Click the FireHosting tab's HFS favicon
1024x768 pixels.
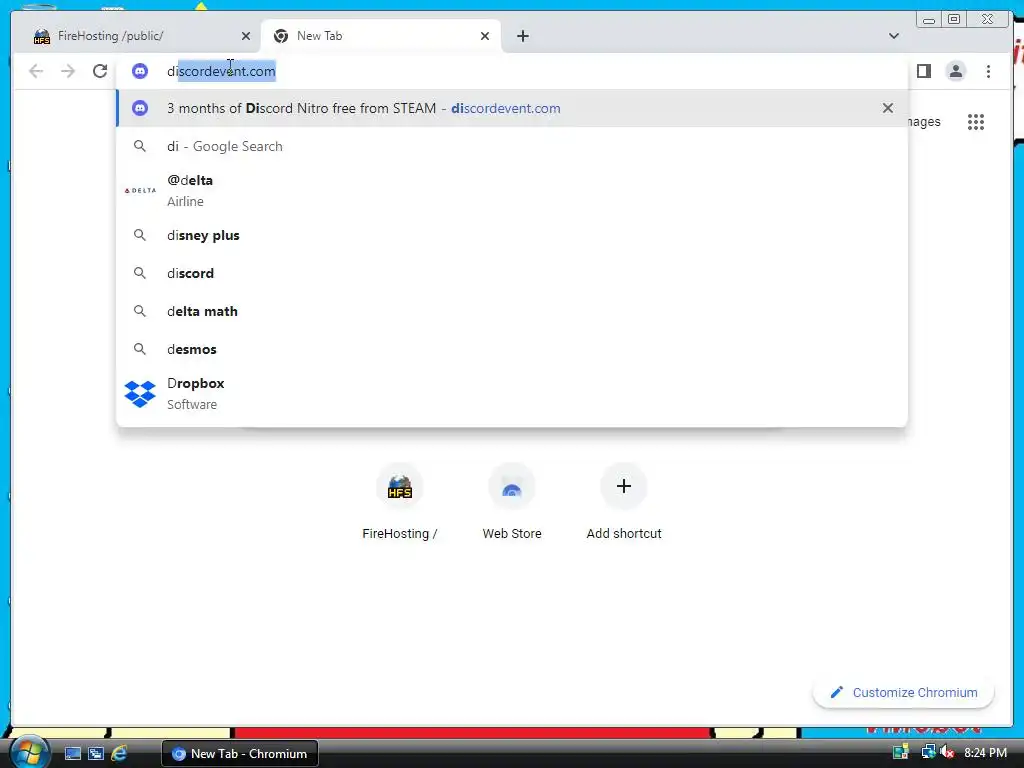pyautogui.click(x=42, y=37)
